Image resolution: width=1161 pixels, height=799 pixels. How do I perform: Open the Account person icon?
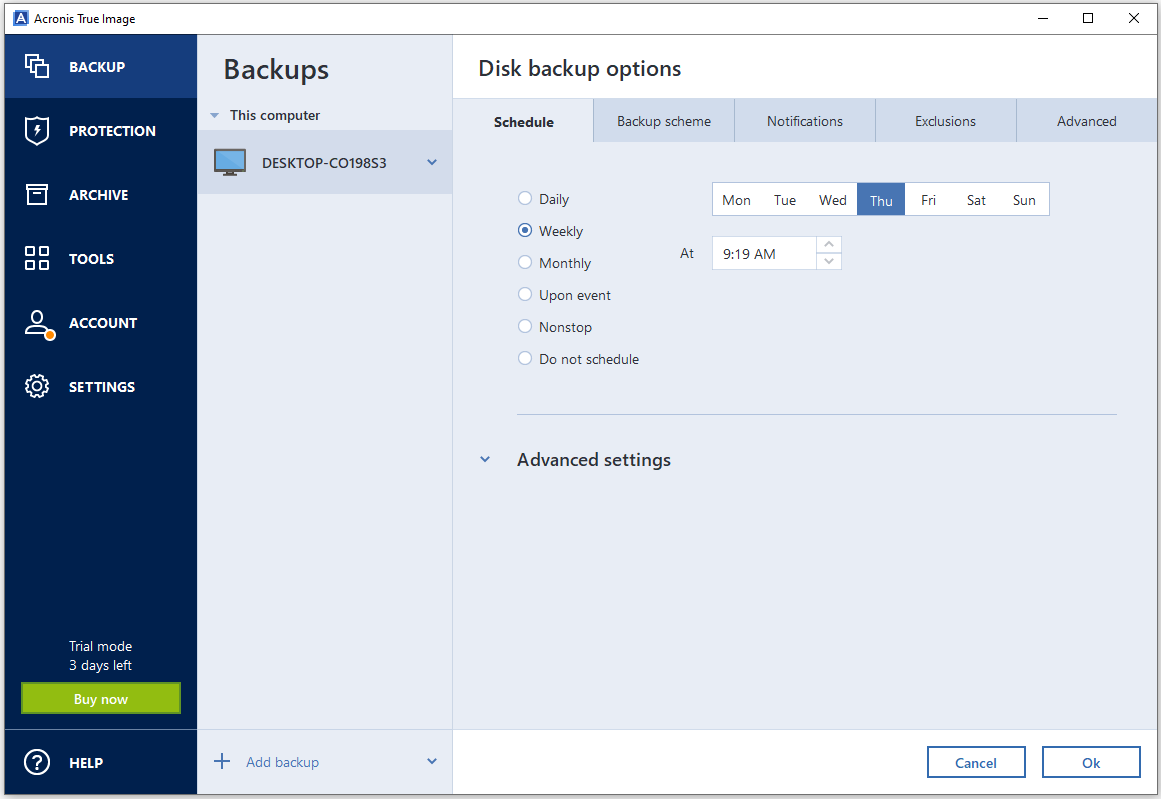point(39,324)
